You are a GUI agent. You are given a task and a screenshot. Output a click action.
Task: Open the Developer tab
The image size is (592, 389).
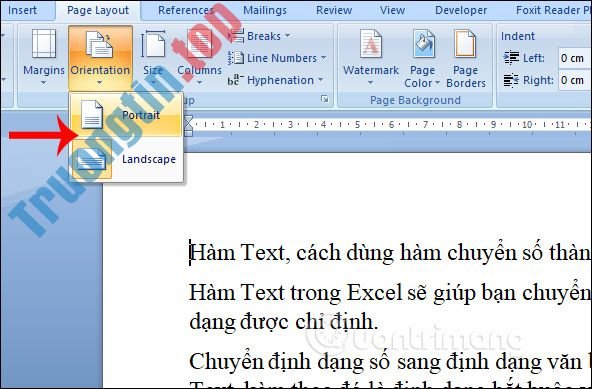[x=461, y=10]
